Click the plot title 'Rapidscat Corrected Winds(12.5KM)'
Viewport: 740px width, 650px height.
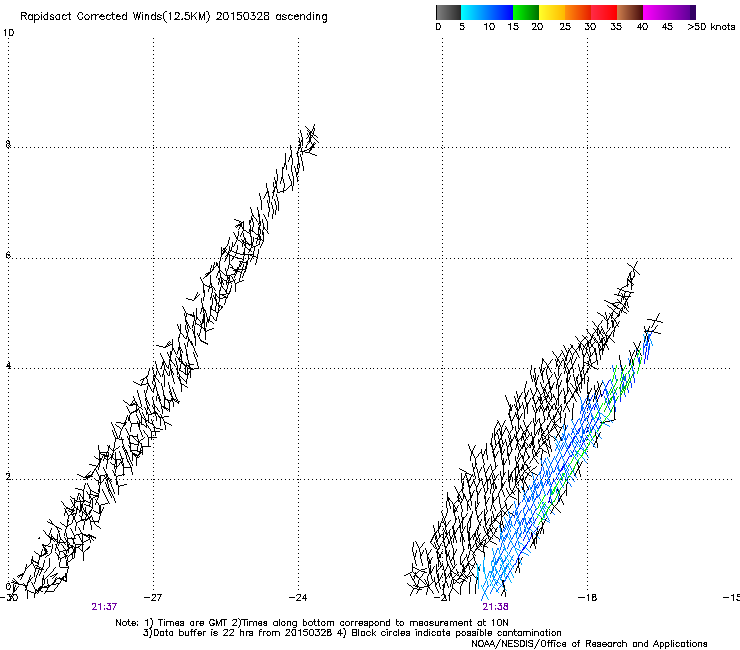(115, 17)
